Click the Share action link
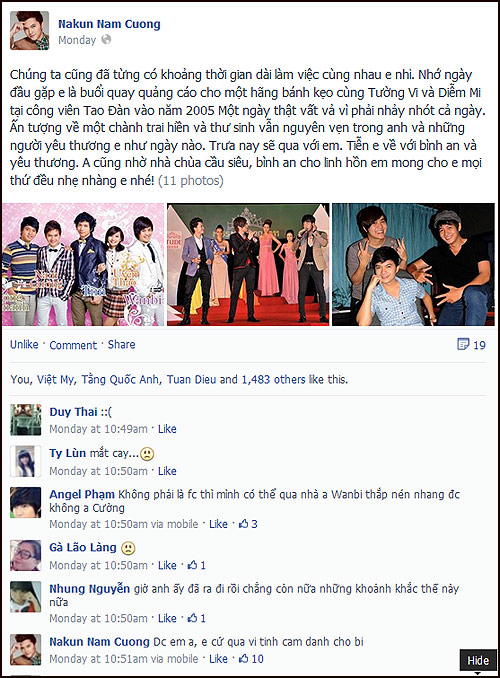Viewport: 500px width, 678px height. click(x=122, y=345)
